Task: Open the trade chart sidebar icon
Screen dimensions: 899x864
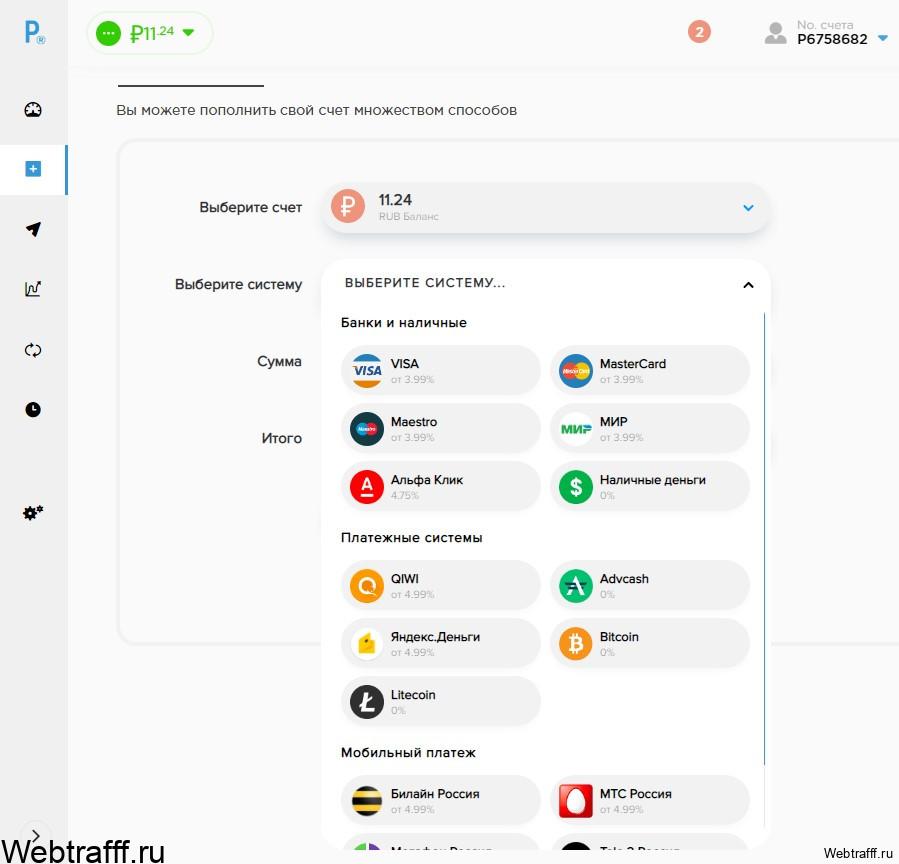Action: point(33,288)
